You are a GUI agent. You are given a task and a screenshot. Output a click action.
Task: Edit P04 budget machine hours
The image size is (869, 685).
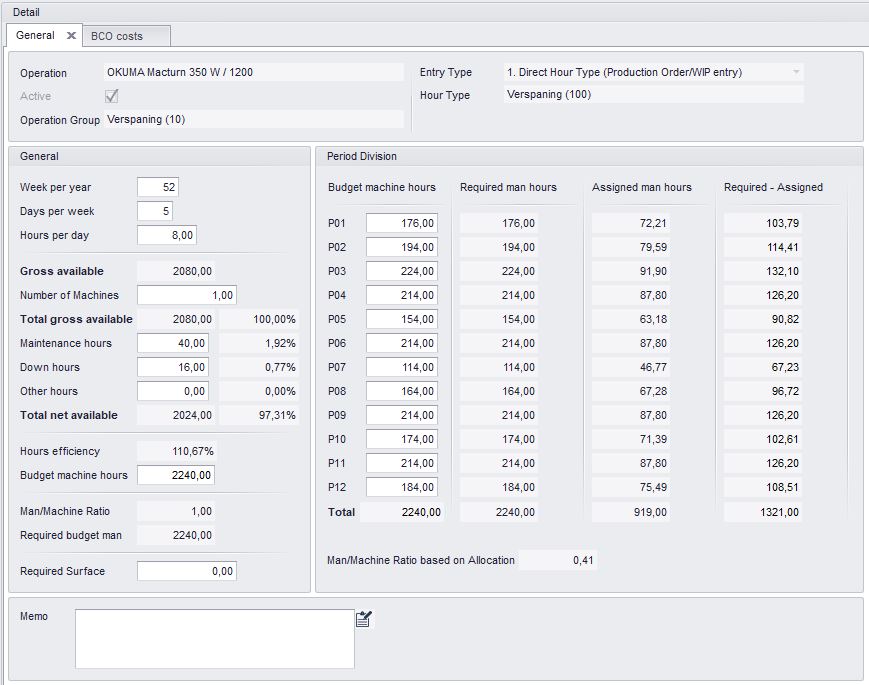click(x=402, y=295)
